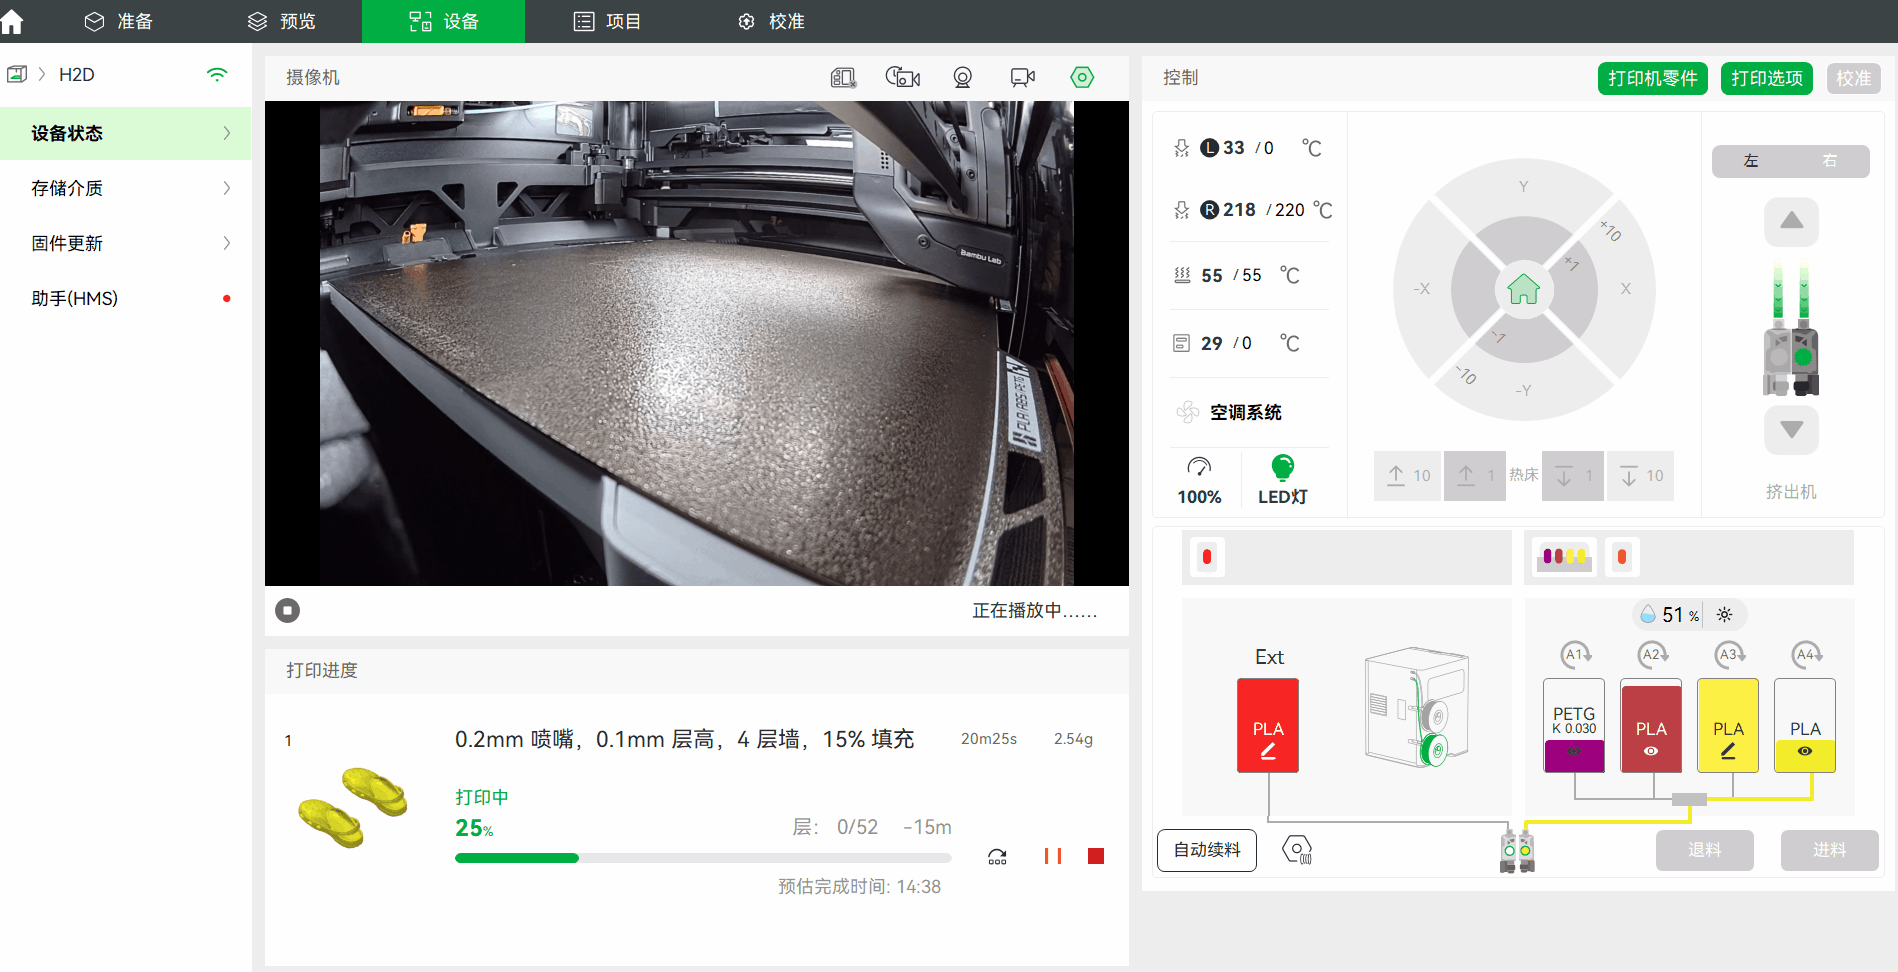This screenshot has width=1898, height=972.
Task: Toggle the LED灯 light
Action: tap(1283, 481)
